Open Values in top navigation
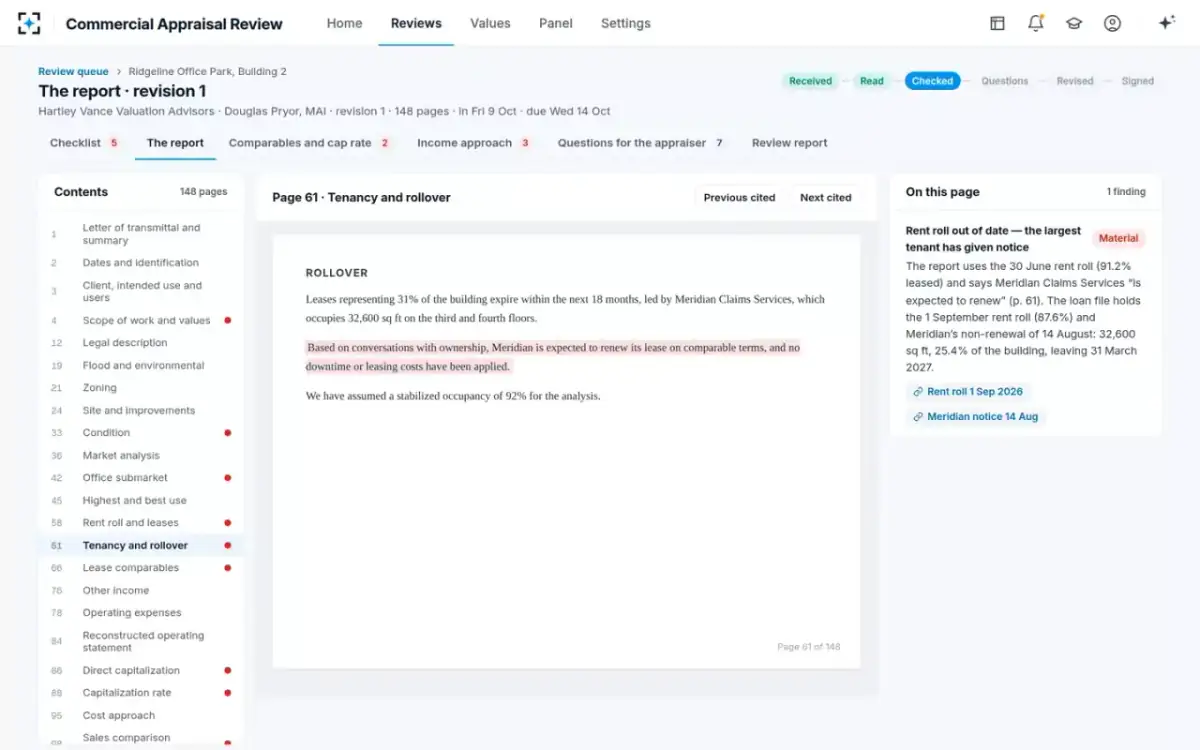 pyautogui.click(x=490, y=23)
